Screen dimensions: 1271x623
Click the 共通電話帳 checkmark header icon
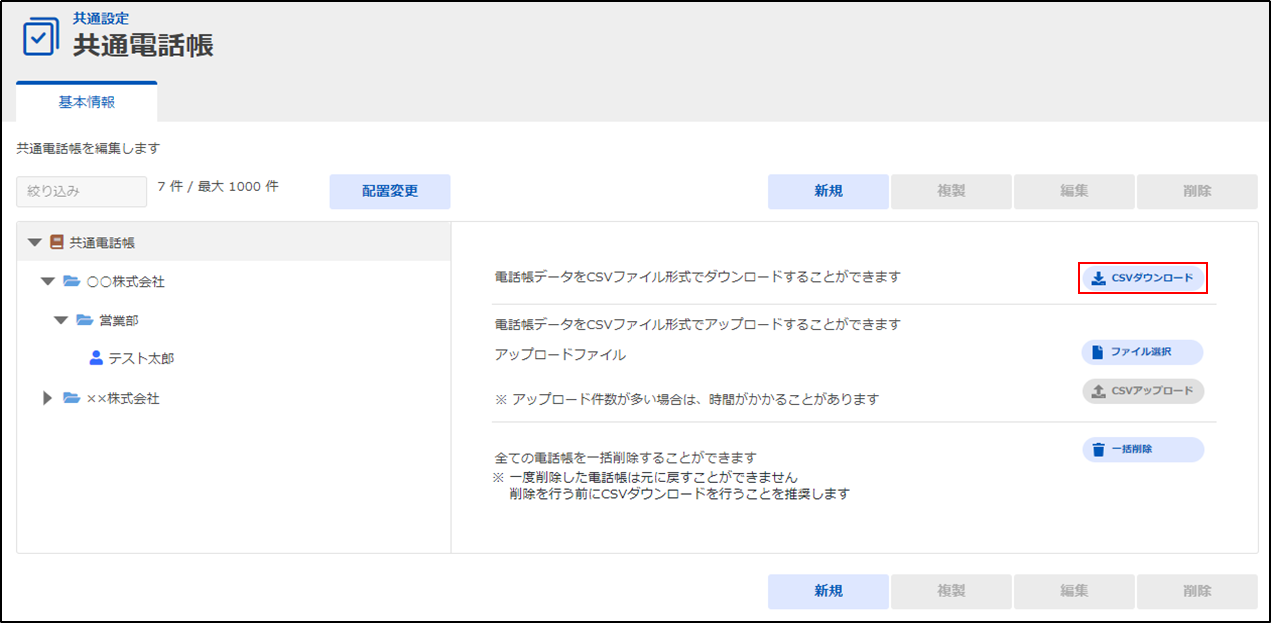click(40, 35)
